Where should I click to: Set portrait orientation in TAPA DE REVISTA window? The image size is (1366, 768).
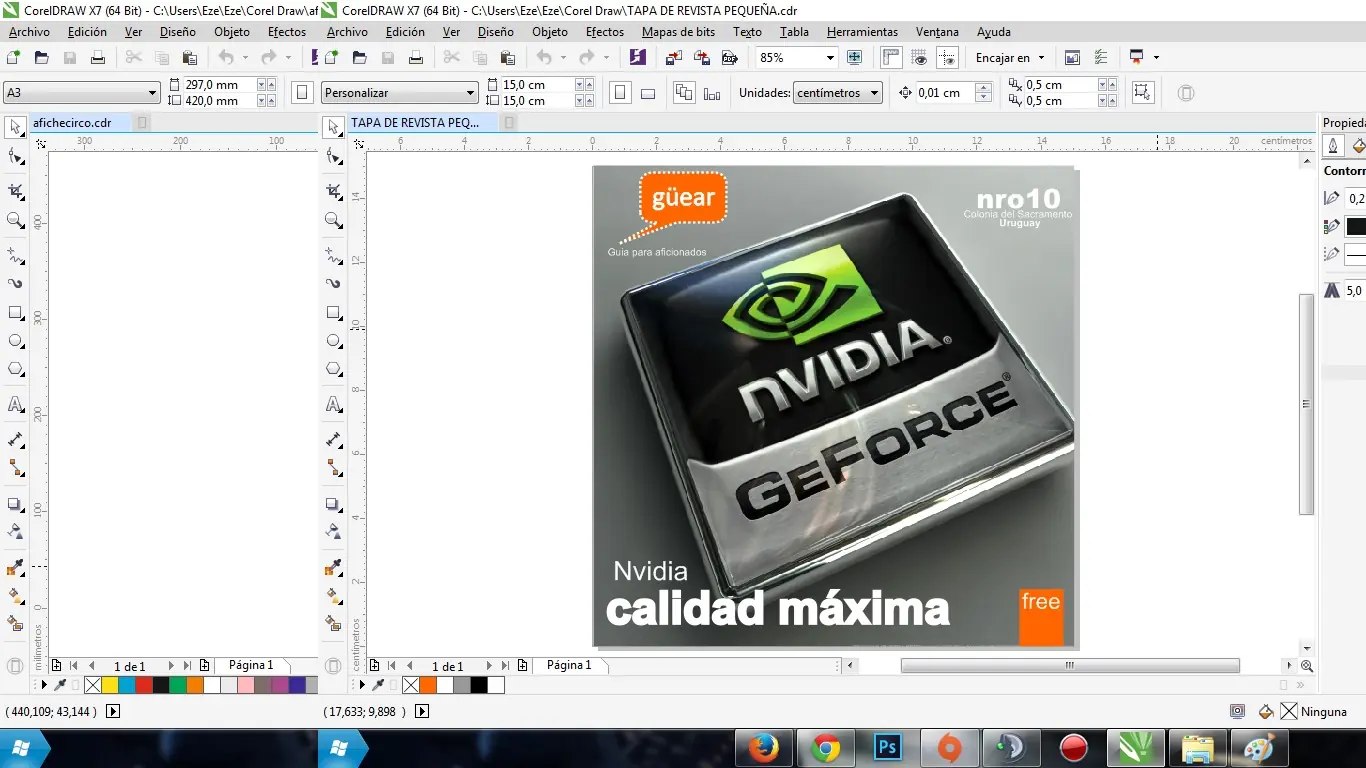620,93
